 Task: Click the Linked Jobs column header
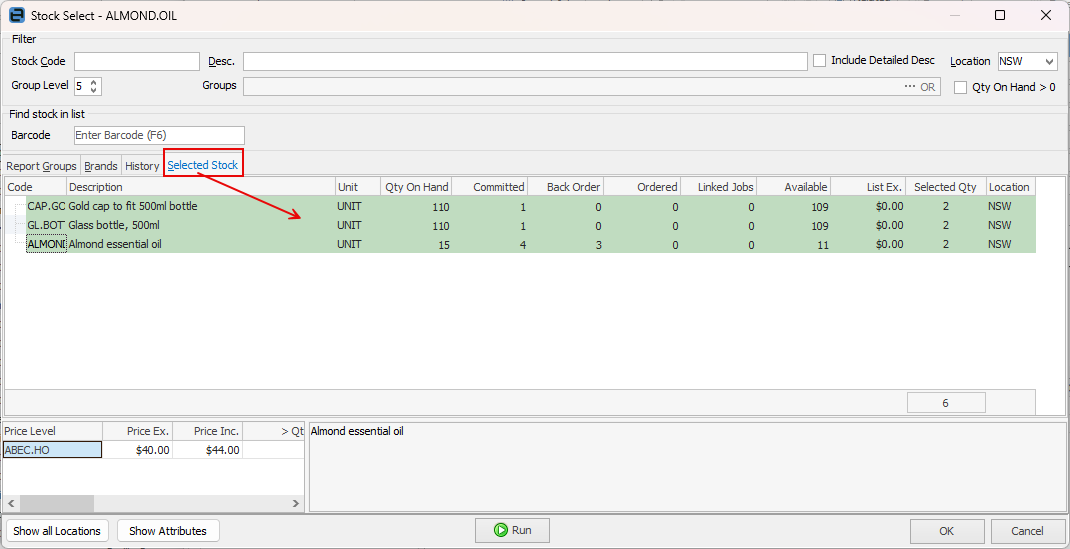coord(719,187)
